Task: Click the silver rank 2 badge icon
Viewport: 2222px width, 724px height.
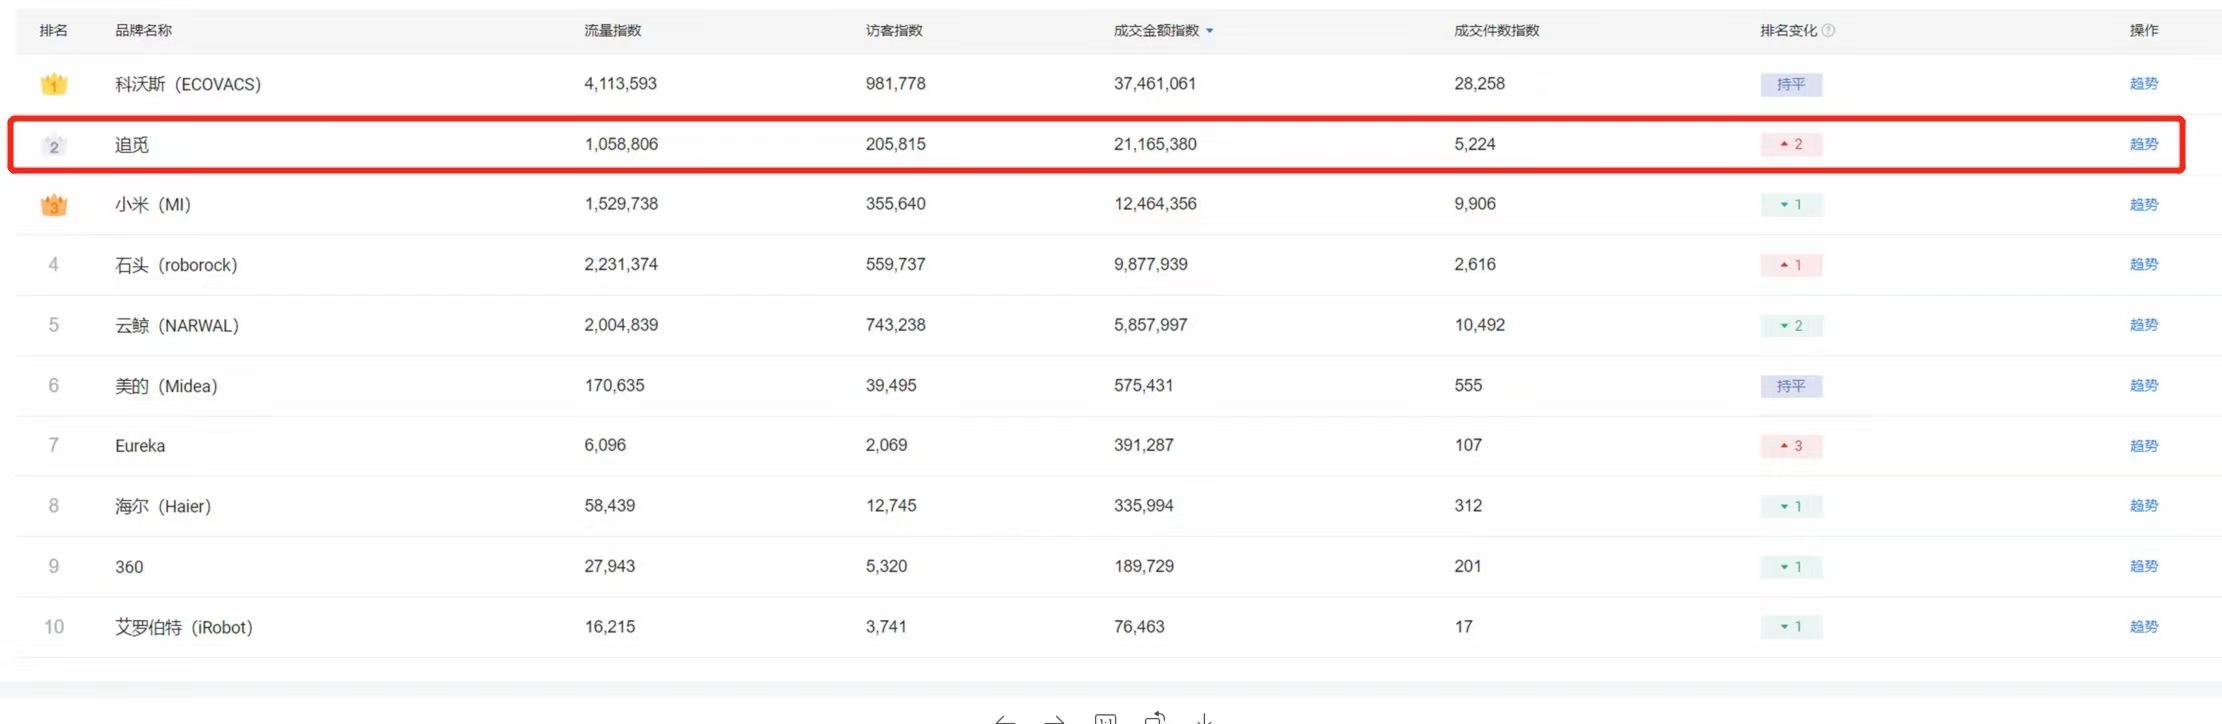Action: pyautogui.click(x=54, y=146)
